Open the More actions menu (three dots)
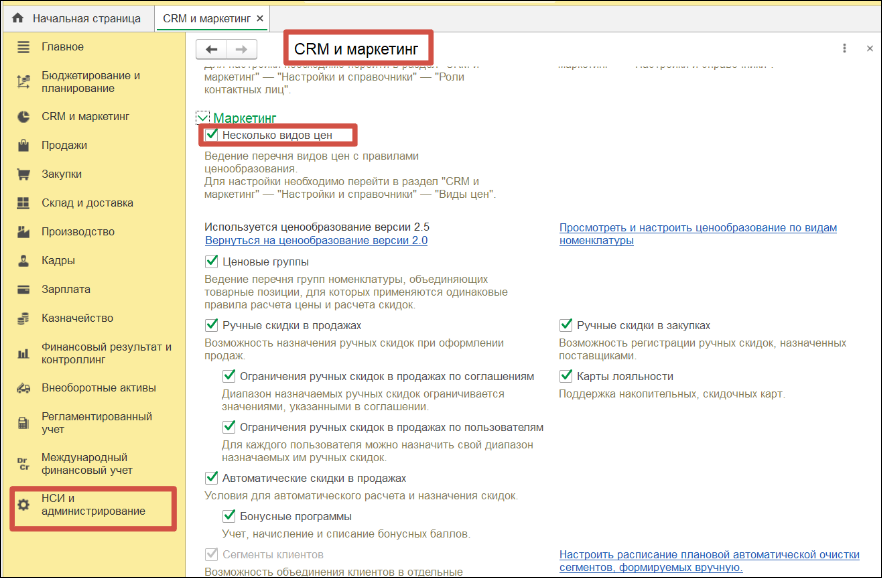Image resolution: width=882 pixels, height=578 pixels. (x=844, y=48)
